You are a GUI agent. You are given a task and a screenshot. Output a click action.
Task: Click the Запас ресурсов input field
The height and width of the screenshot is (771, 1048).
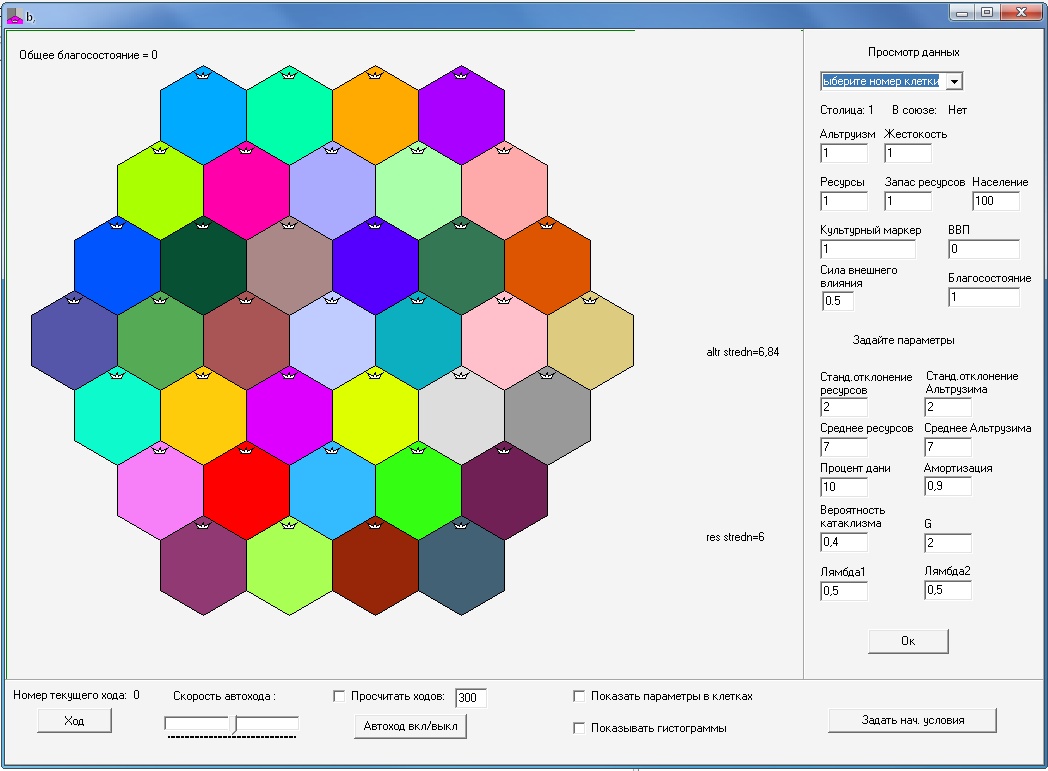tap(908, 201)
